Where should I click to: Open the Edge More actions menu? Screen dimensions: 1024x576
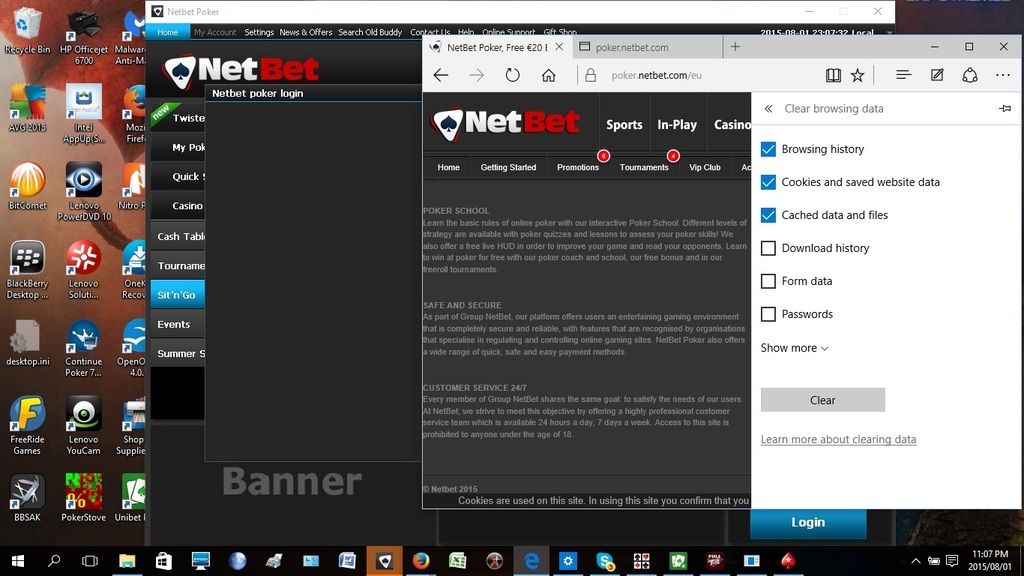click(1003, 75)
